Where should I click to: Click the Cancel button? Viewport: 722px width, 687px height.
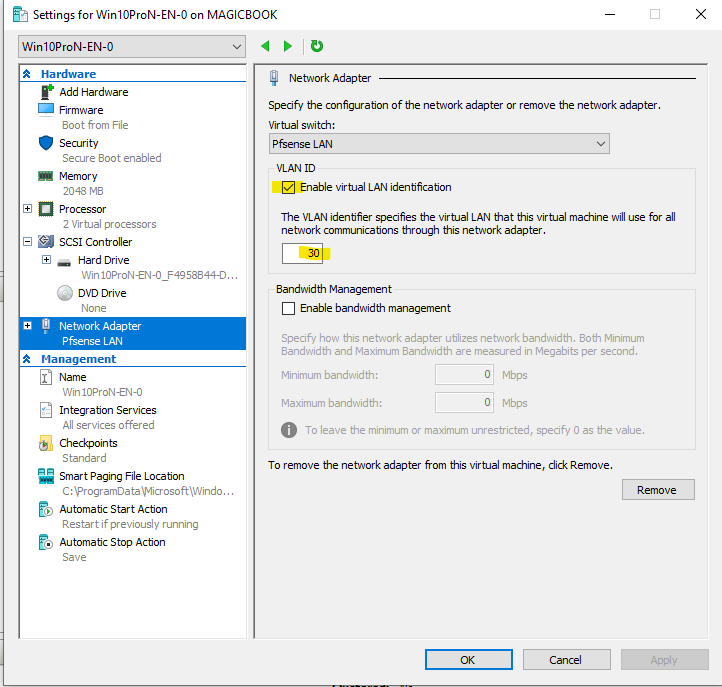566,660
